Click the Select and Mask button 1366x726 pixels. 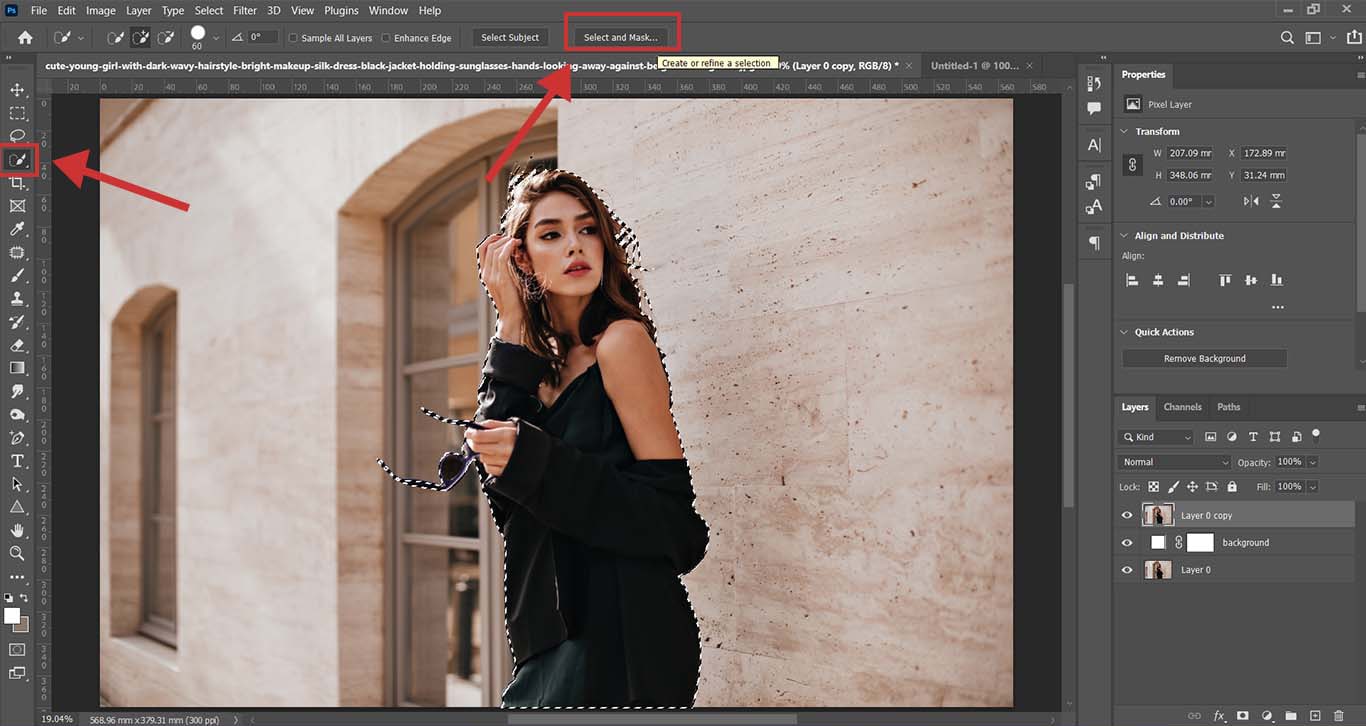(621, 38)
